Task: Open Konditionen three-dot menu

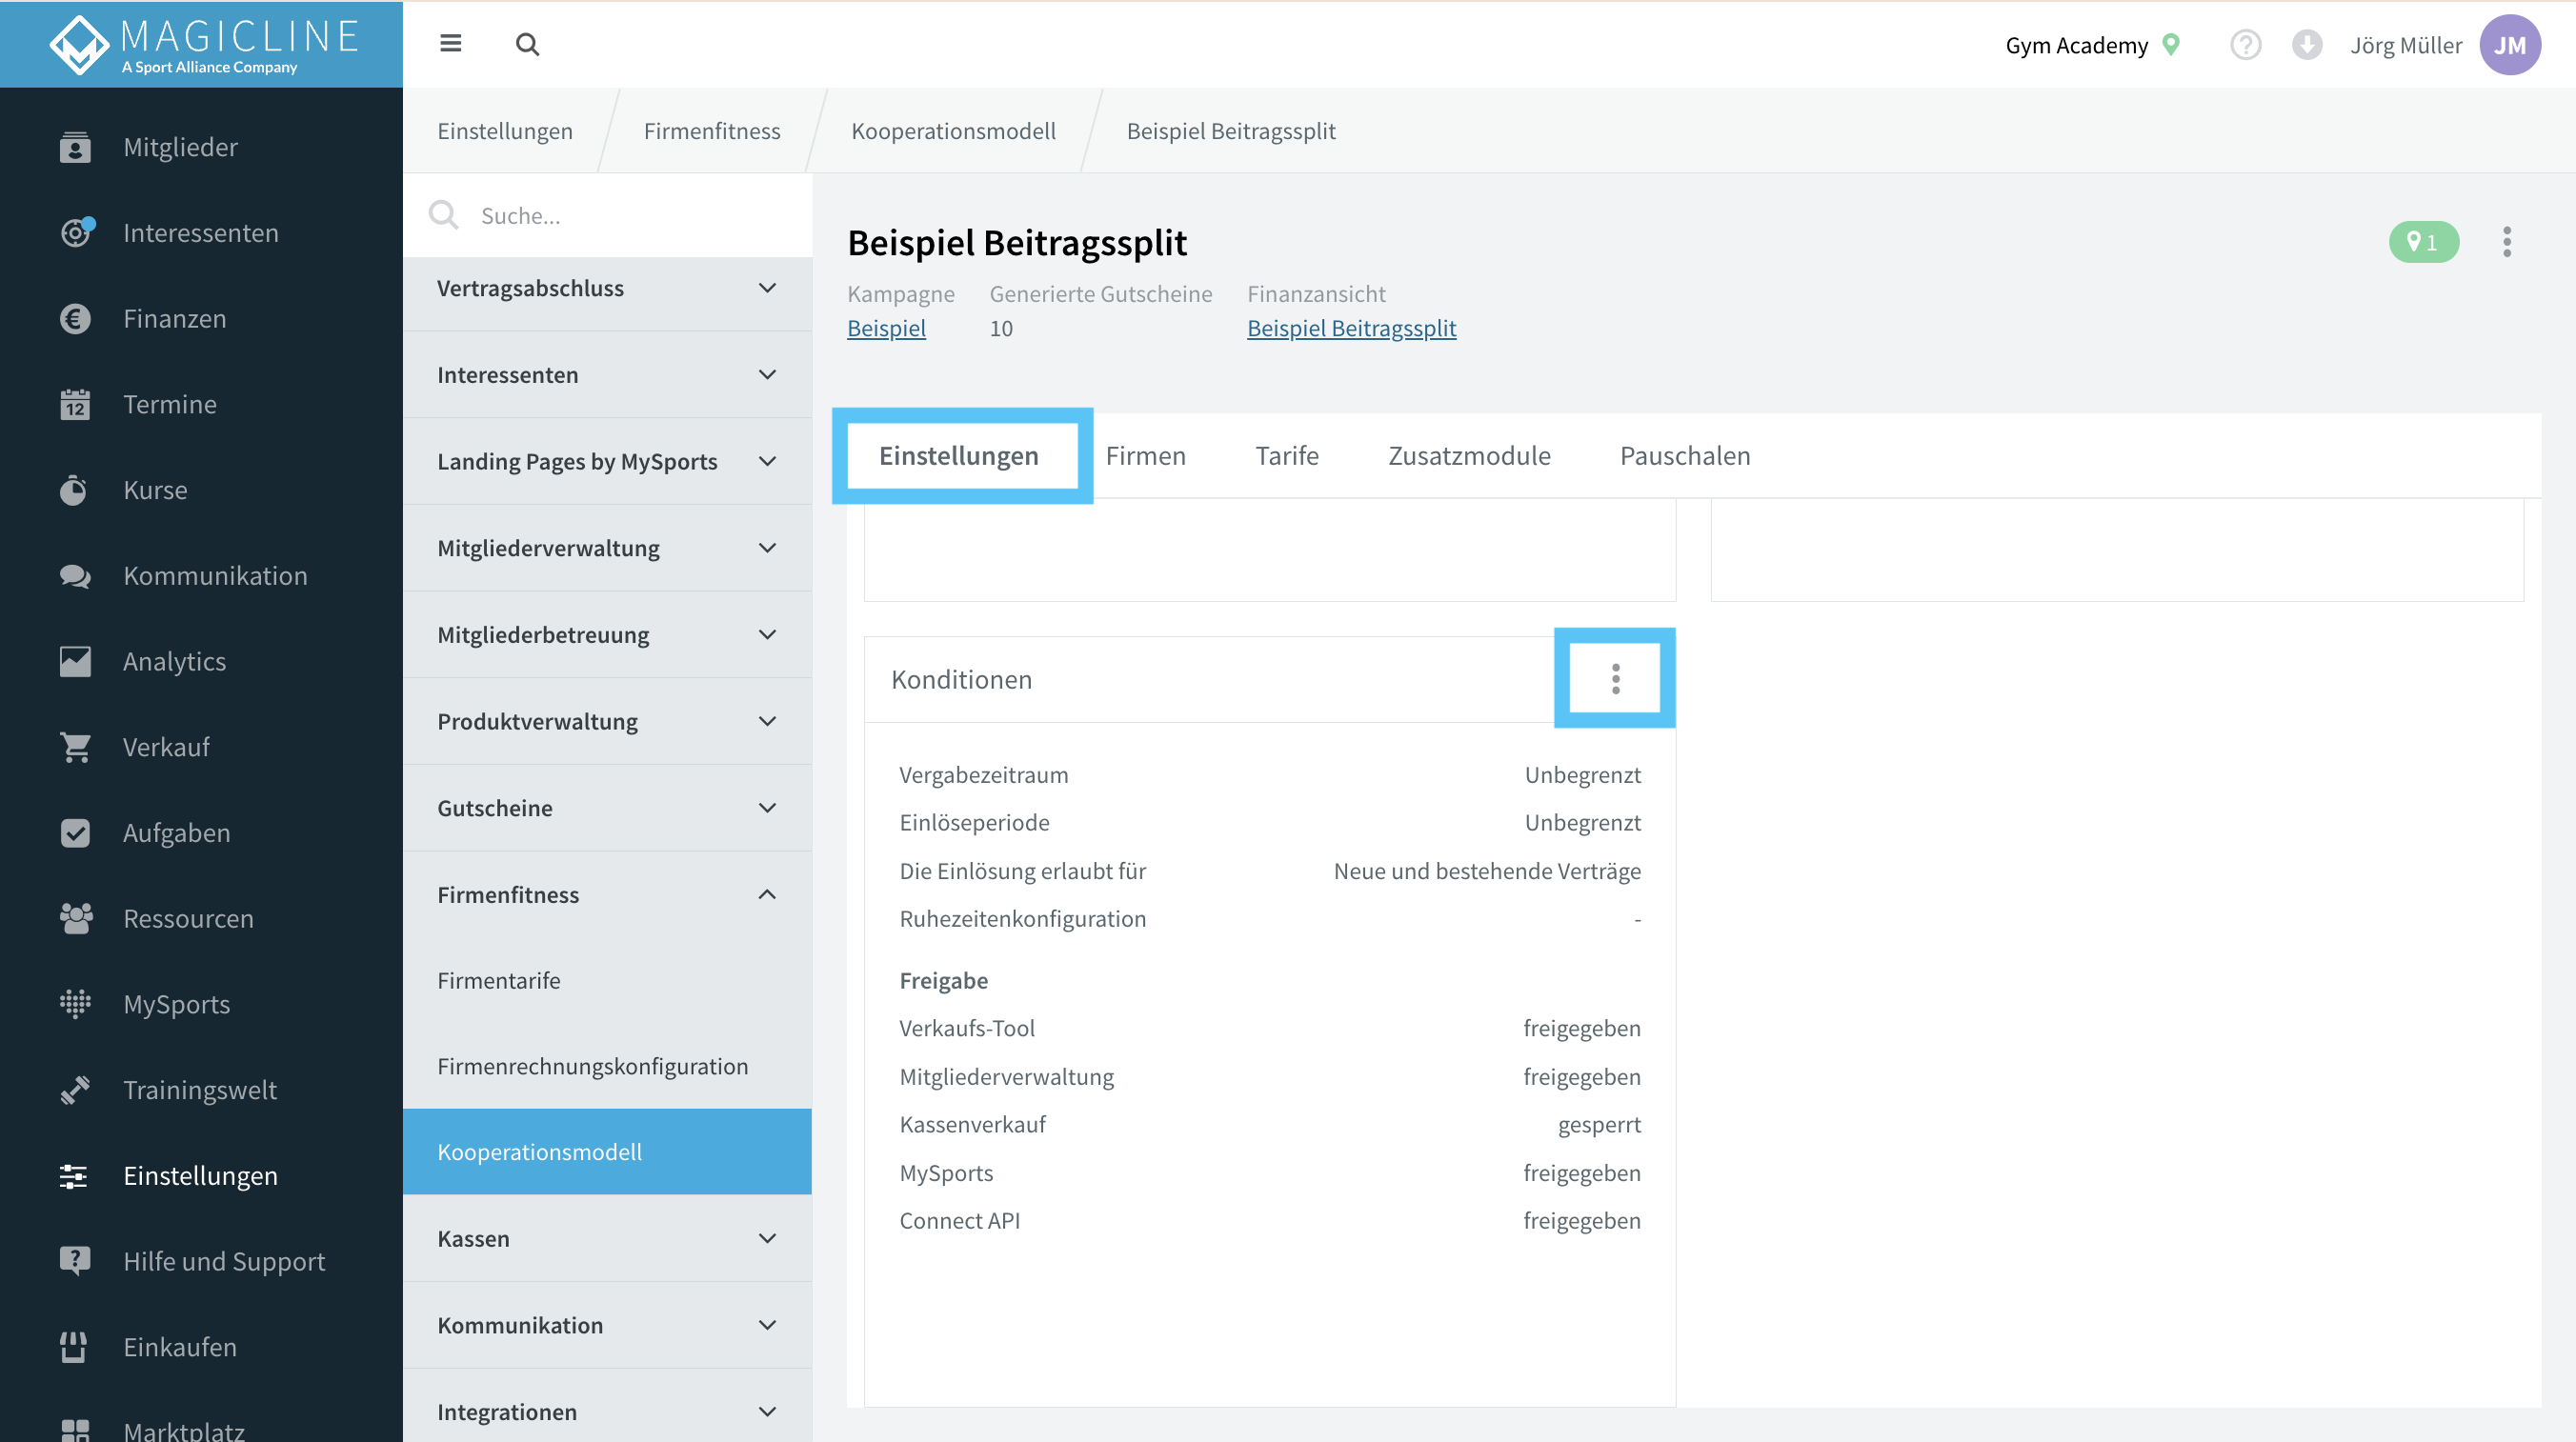Action: [1615, 679]
